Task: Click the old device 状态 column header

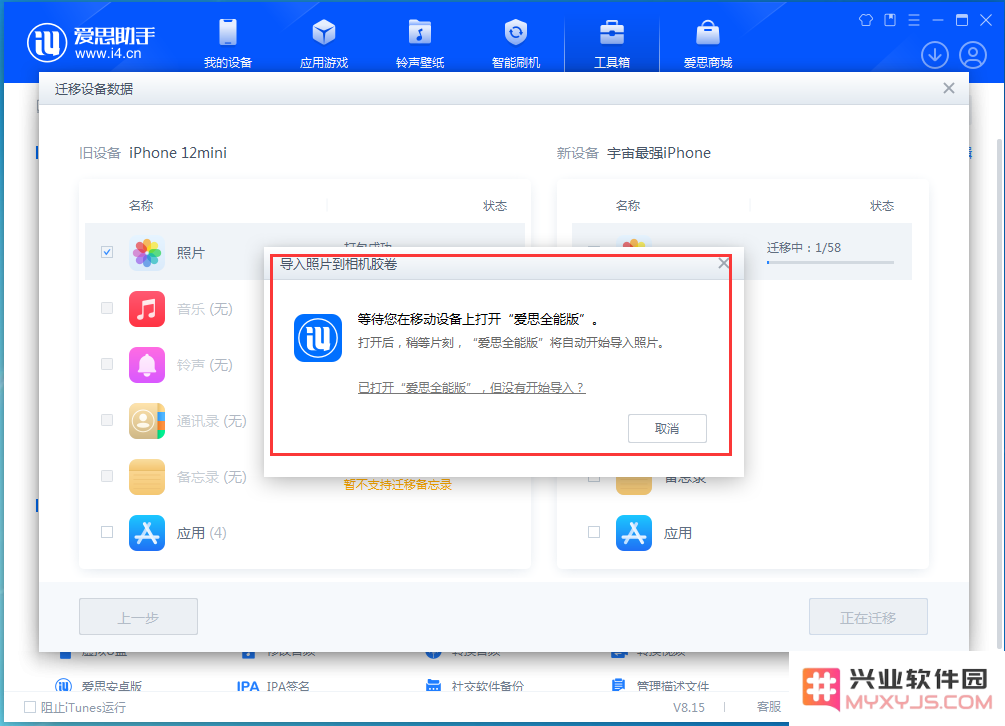Action: click(x=495, y=206)
